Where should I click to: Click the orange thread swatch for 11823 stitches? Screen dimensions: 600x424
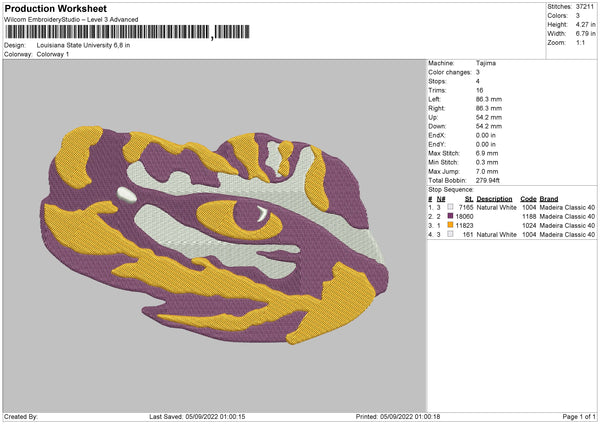click(x=450, y=225)
